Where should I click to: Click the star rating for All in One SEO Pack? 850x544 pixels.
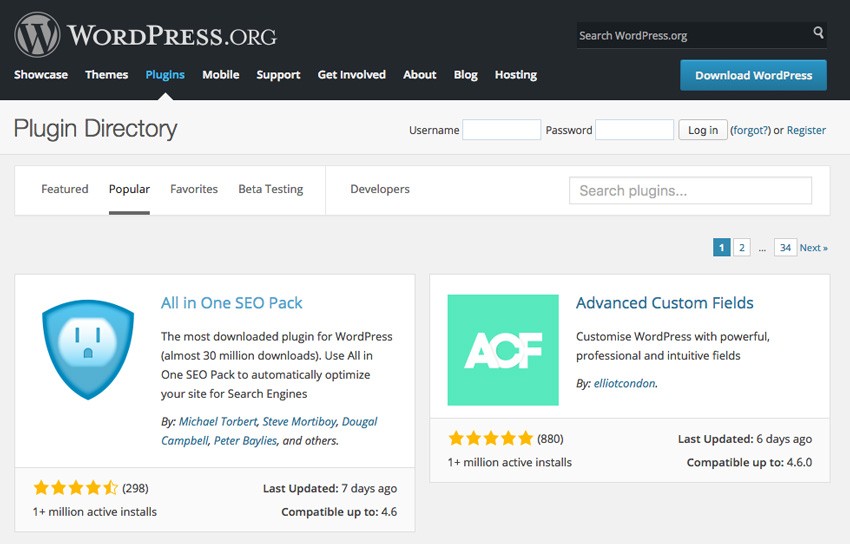pos(75,488)
